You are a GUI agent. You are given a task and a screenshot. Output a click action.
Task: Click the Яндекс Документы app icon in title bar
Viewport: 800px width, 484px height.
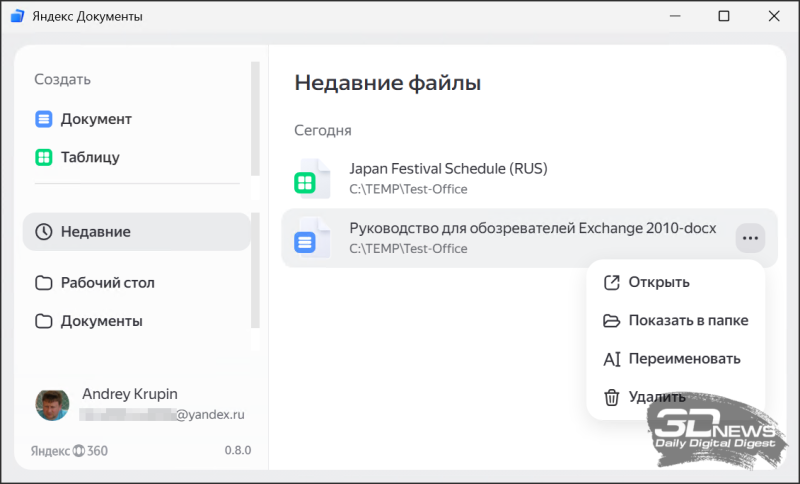pyautogui.click(x=17, y=16)
